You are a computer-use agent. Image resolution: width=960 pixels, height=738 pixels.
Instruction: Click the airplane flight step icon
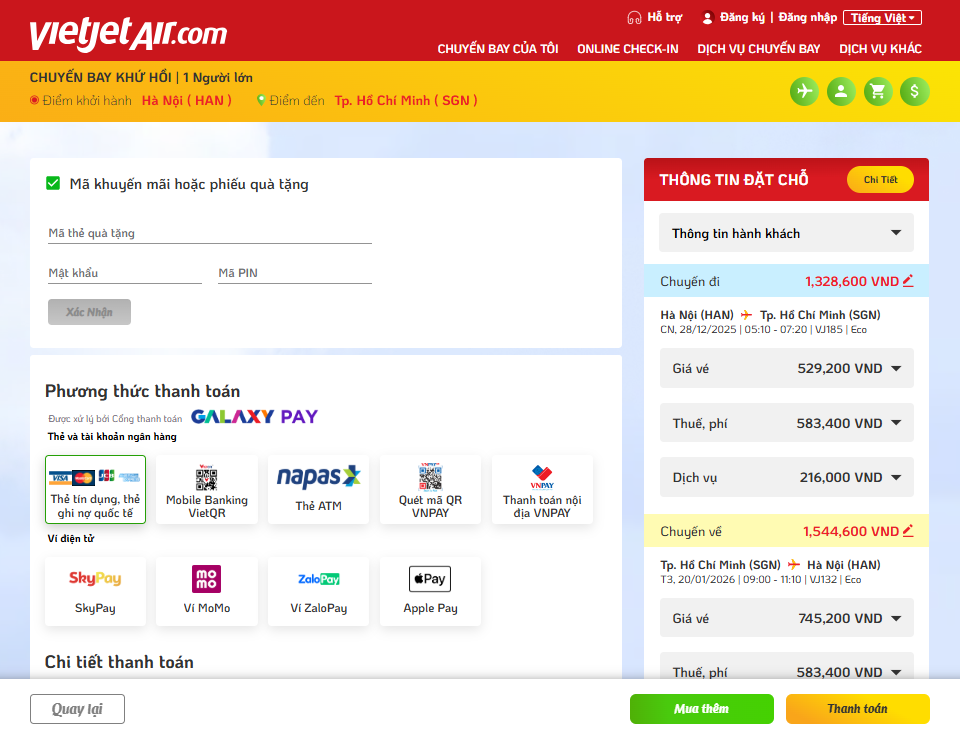pos(804,92)
